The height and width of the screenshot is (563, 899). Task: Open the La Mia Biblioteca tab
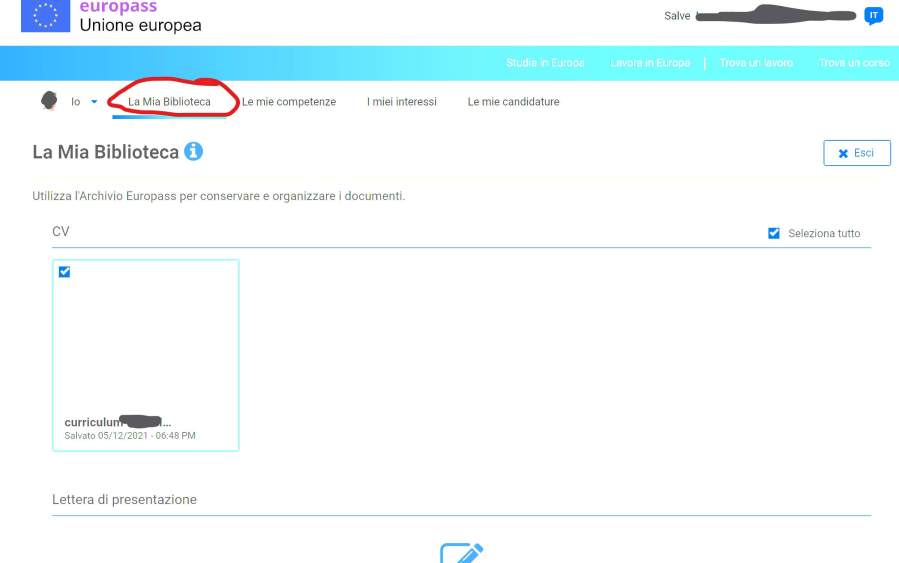pos(169,102)
